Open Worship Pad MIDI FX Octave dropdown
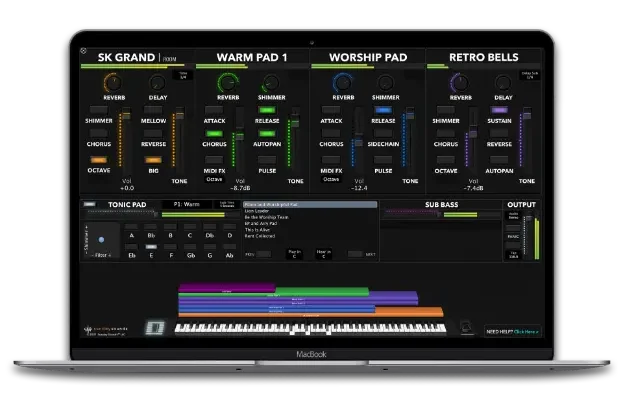The image size is (623, 400). (331, 179)
